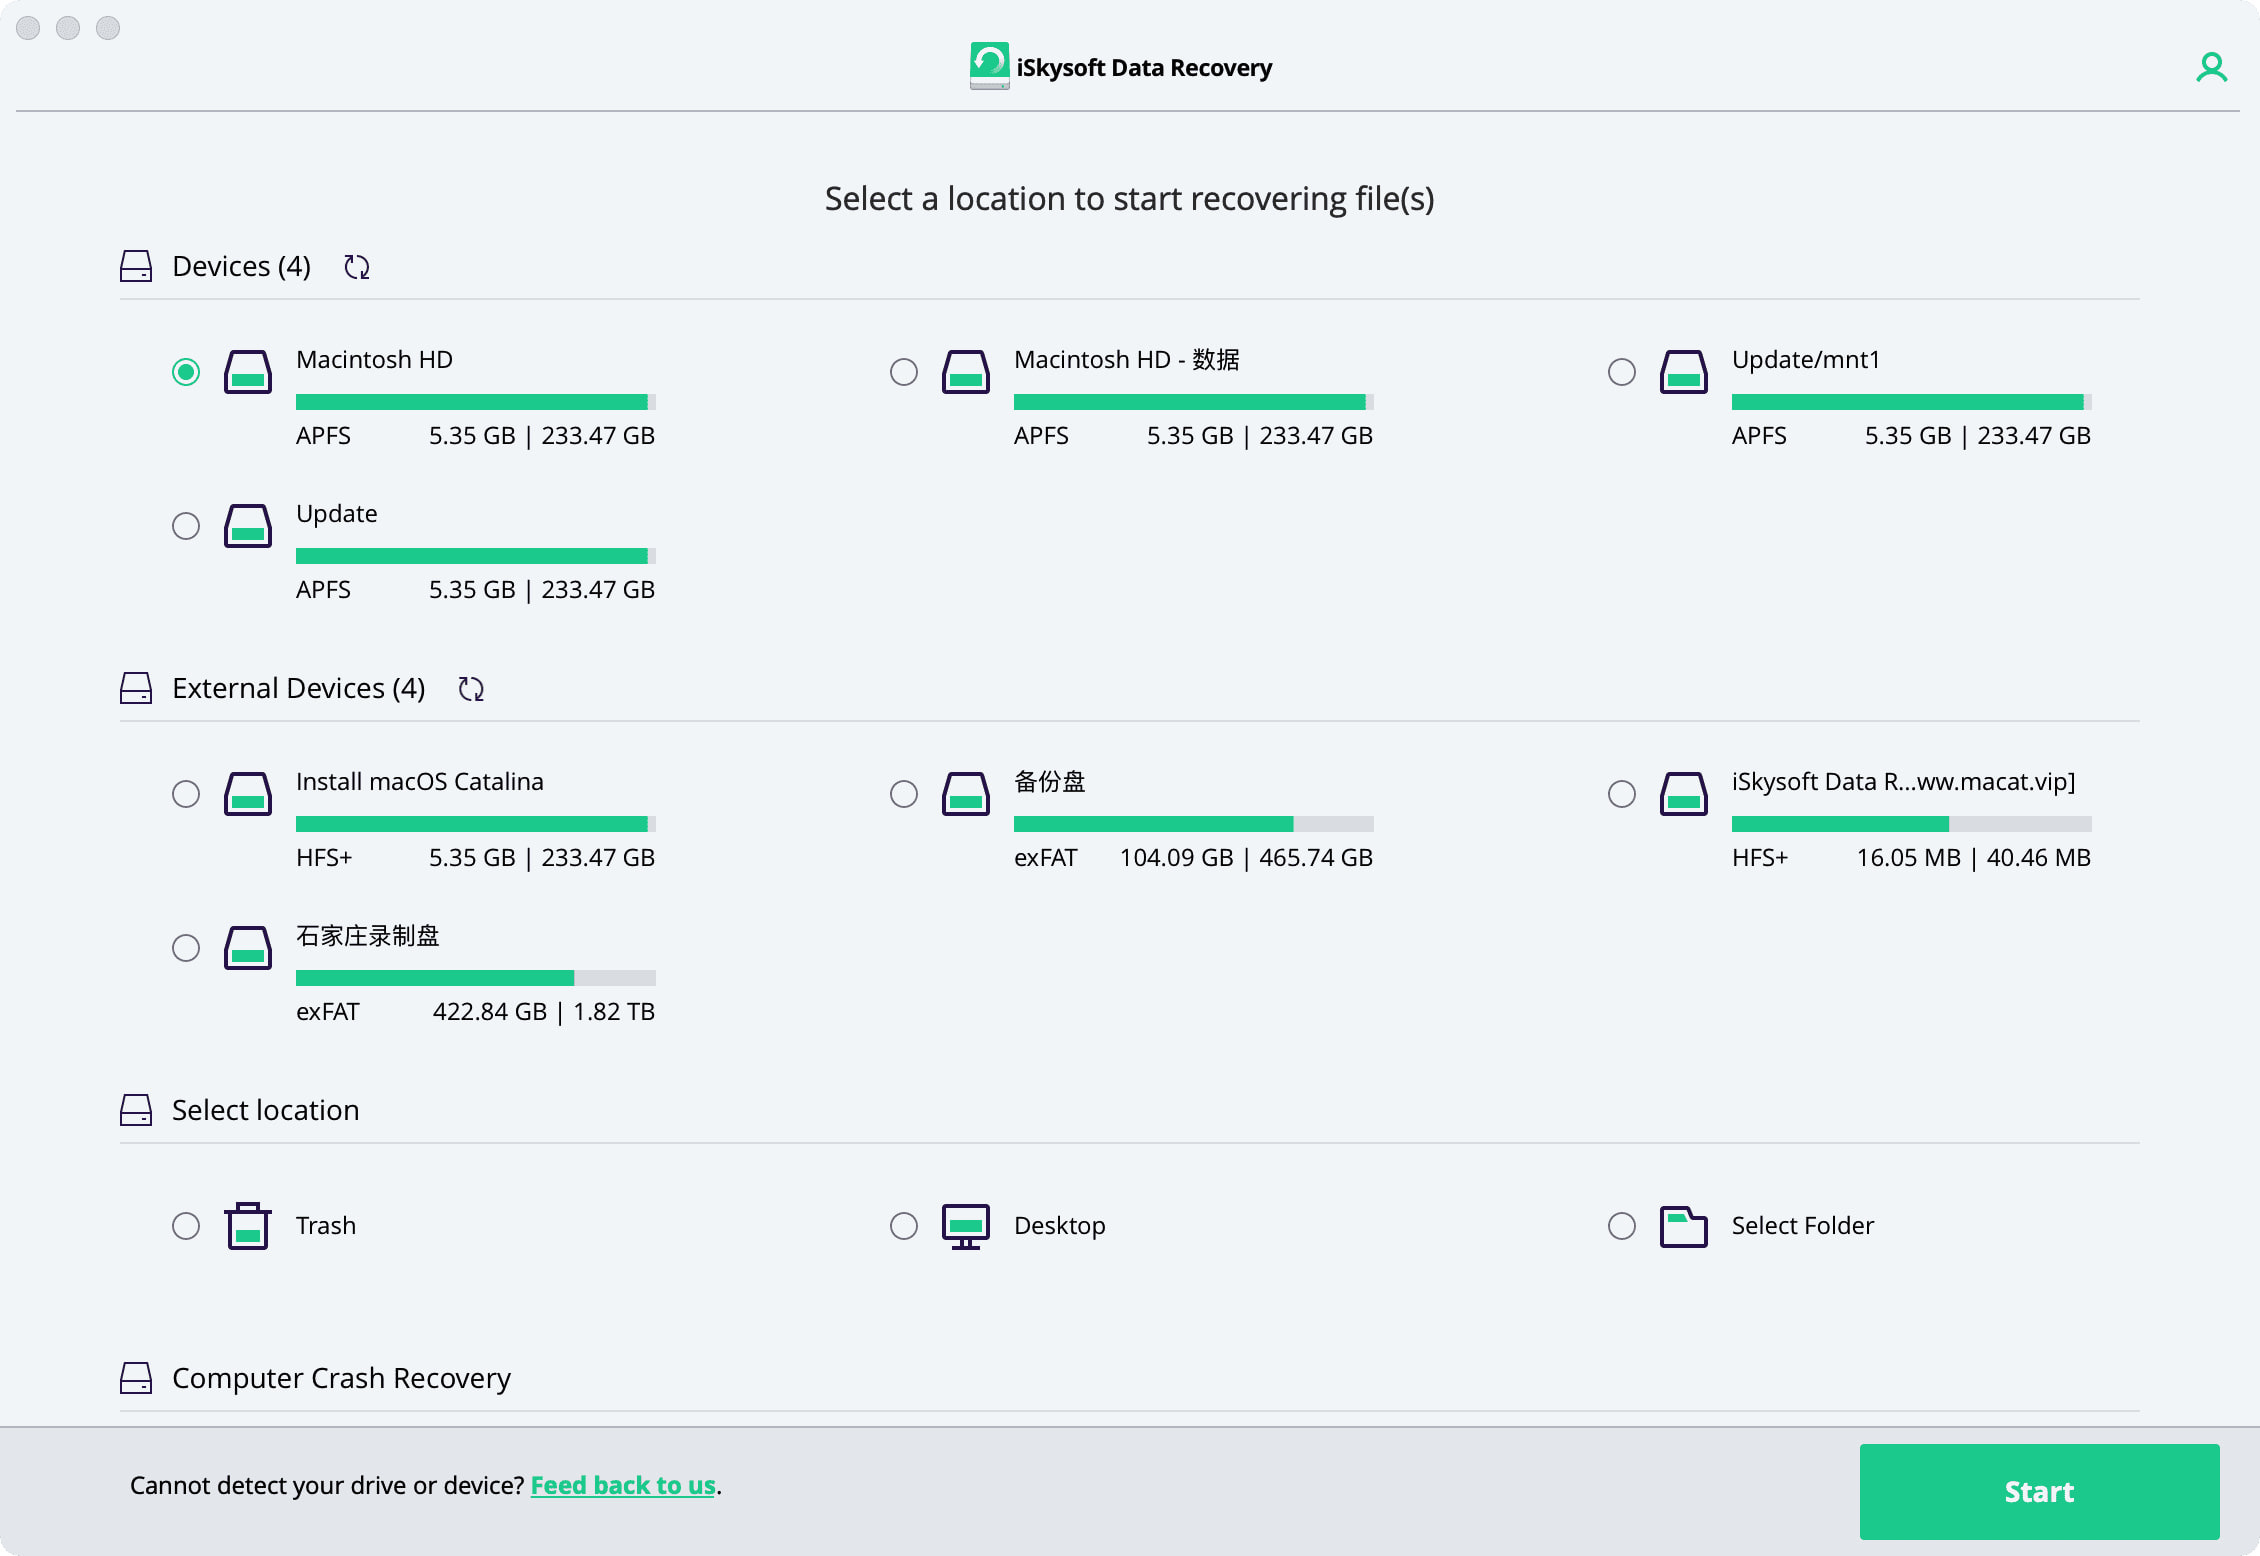
Task: Expand the Computer Crash Recovery section
Action: 341,1378
